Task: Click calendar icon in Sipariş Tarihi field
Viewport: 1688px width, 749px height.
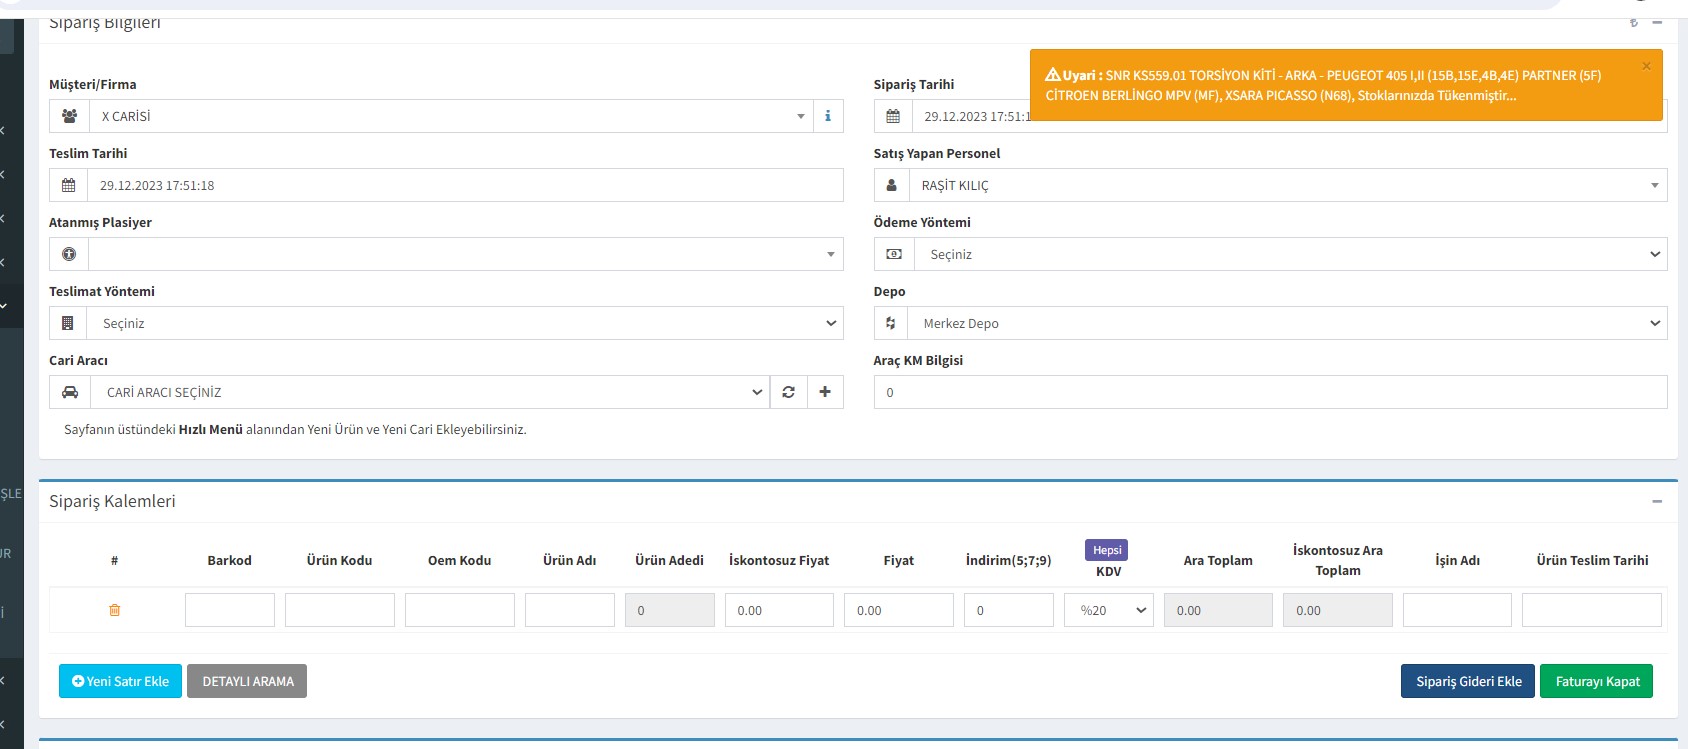Action: pos(893,116)
